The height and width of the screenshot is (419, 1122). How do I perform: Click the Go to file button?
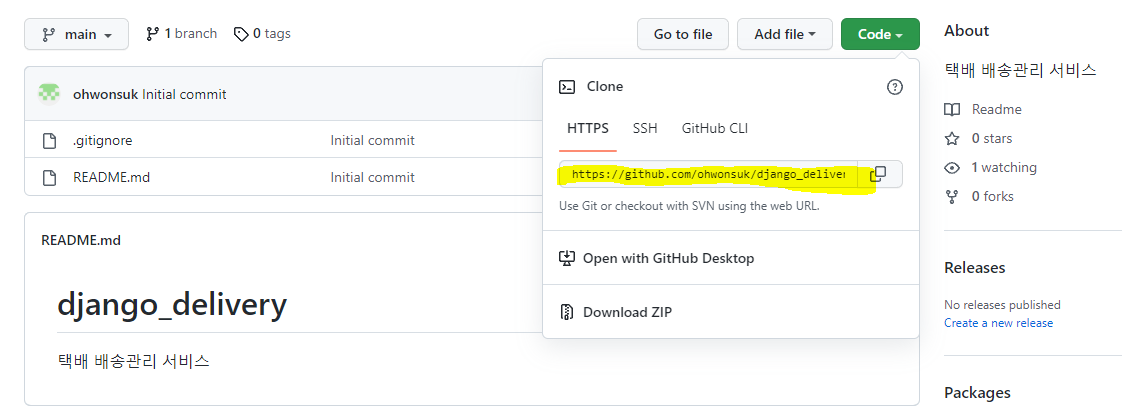[x=683, y=34]
